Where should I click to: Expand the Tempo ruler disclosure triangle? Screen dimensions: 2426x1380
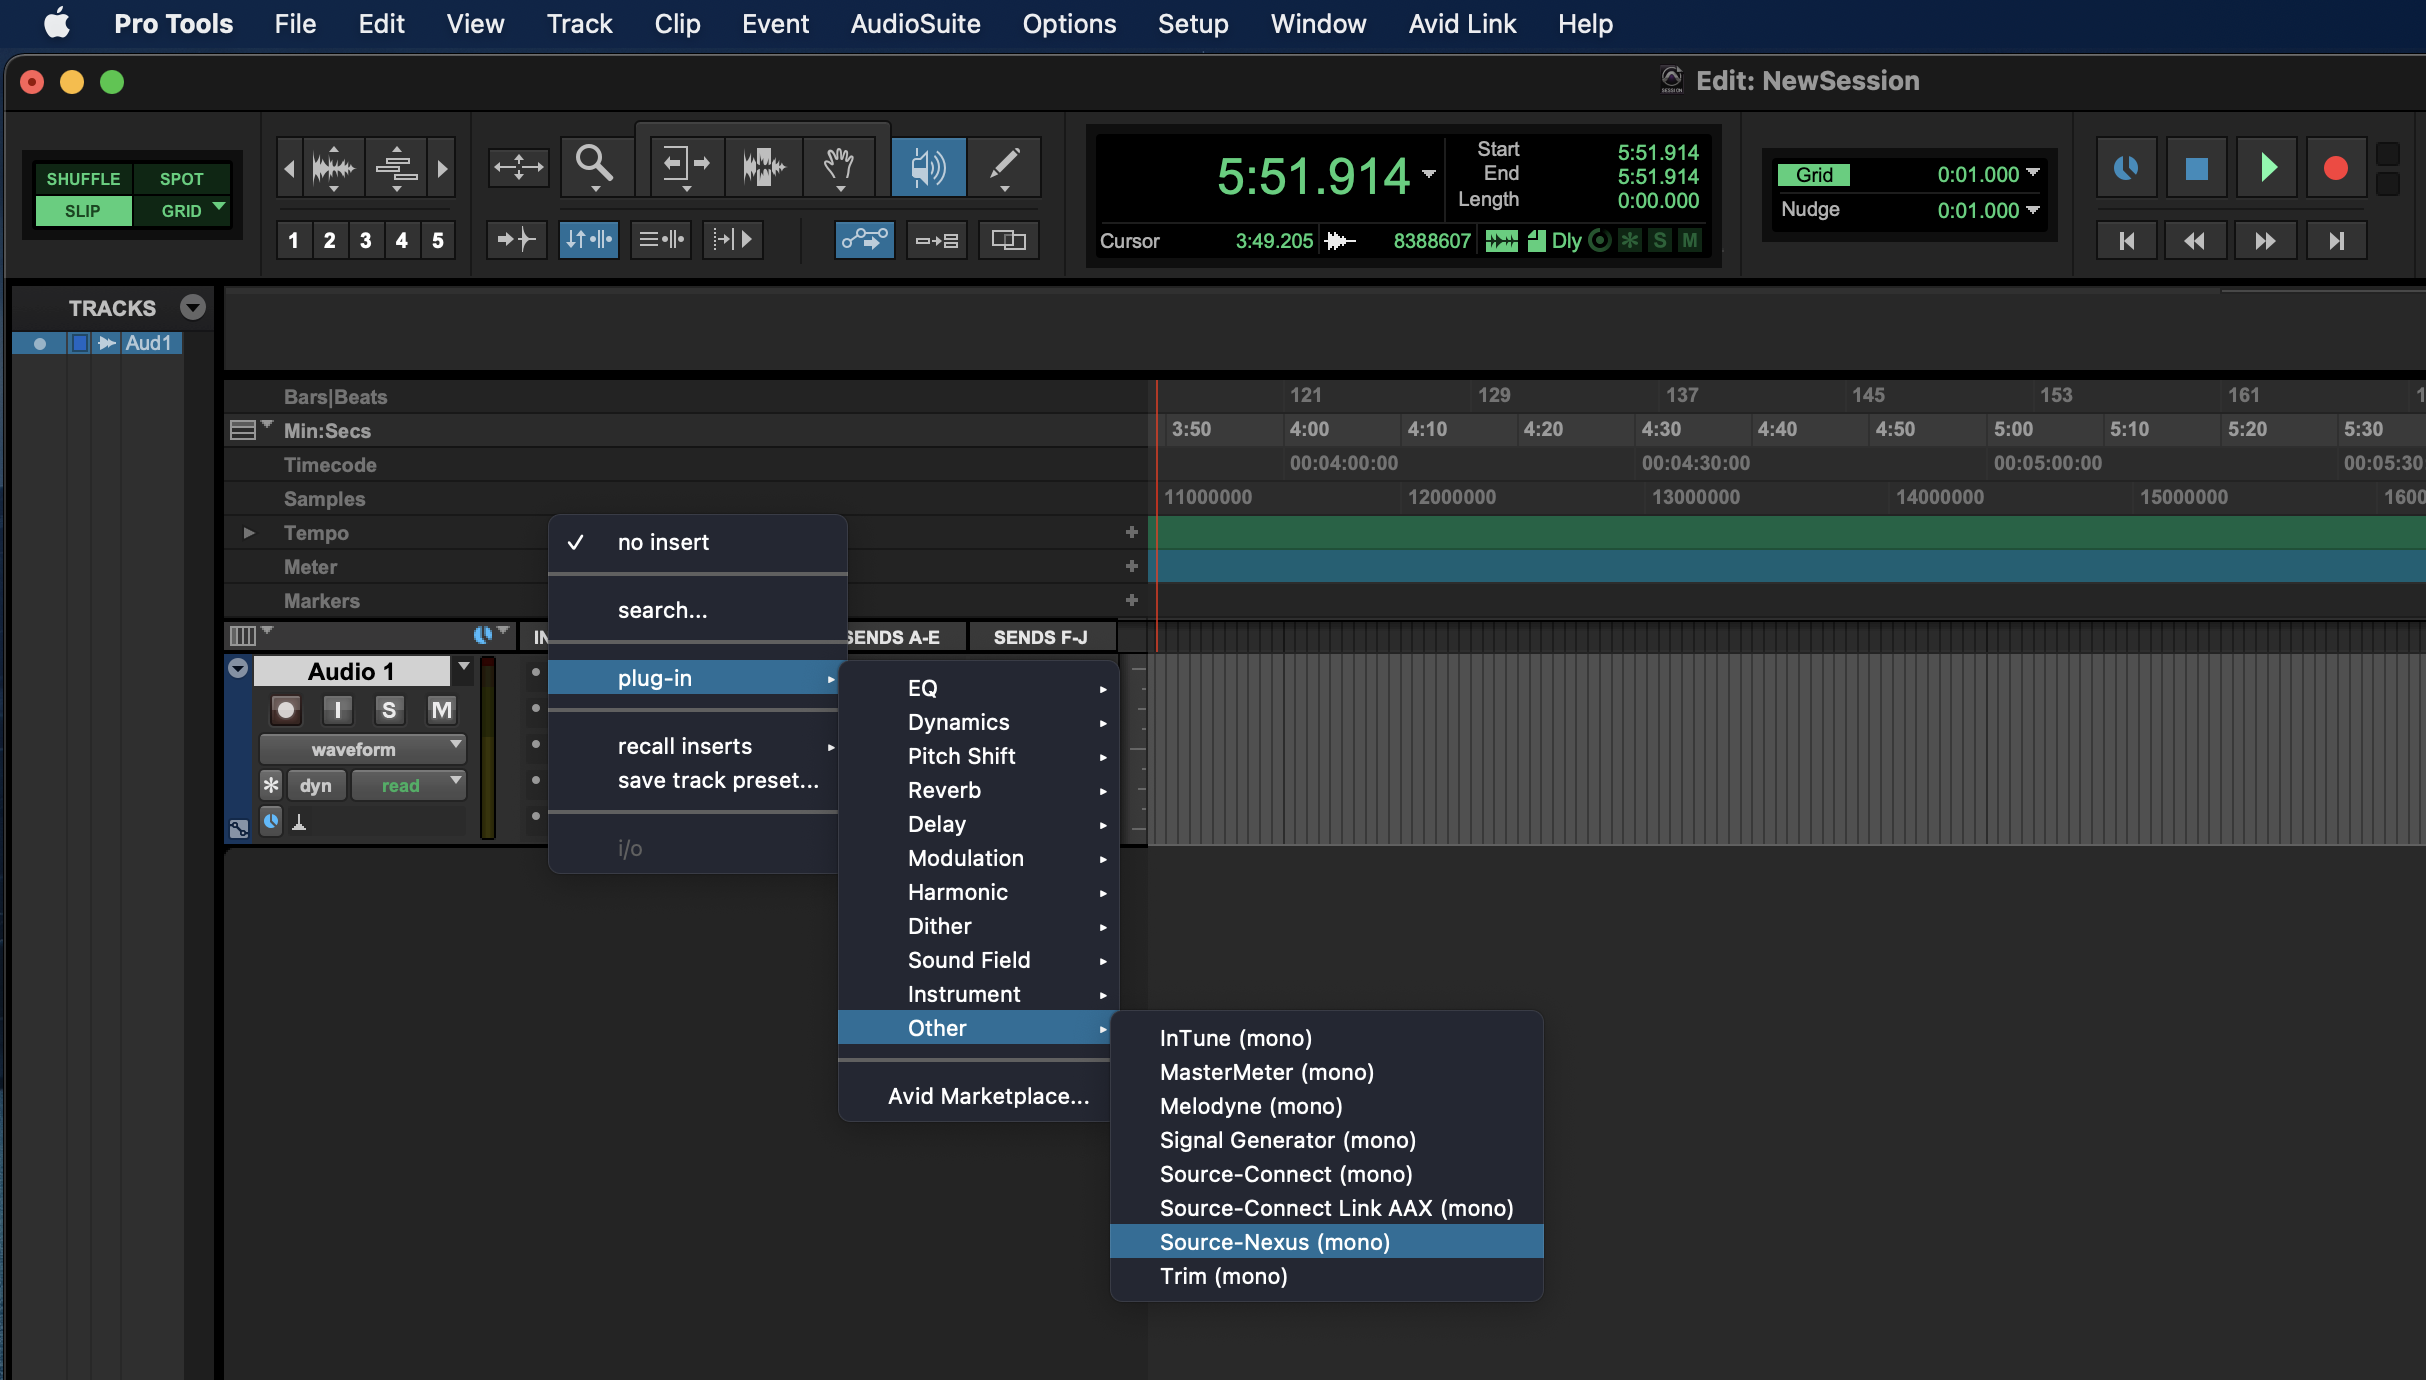point(249,533)
